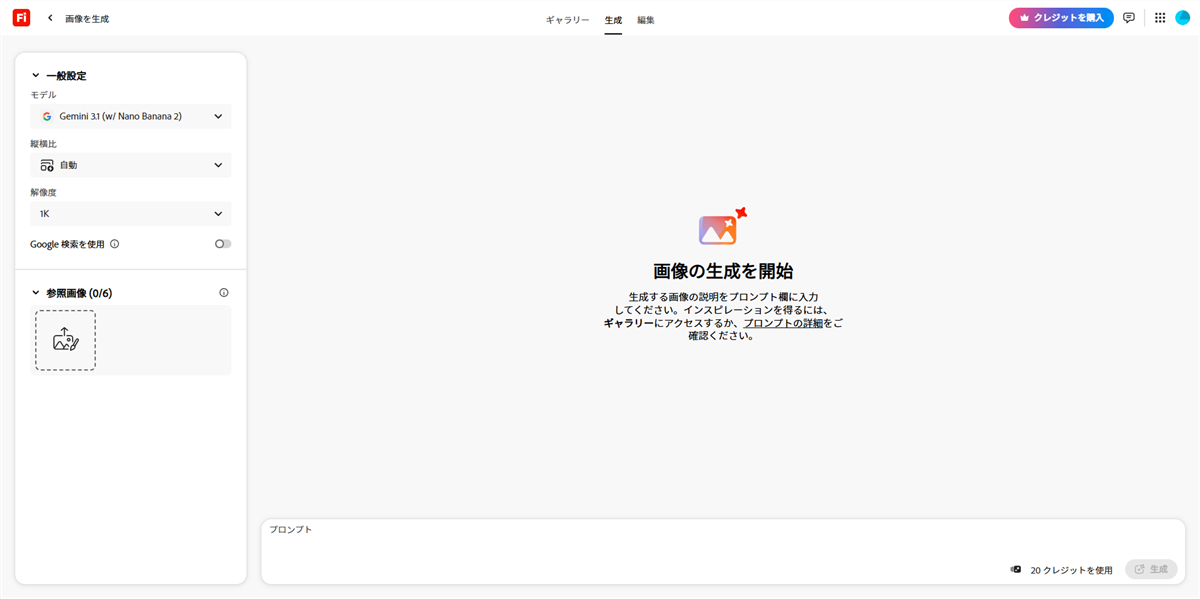Collapse the 一般設定 section
1200x599 pixels.
(36, 75)
